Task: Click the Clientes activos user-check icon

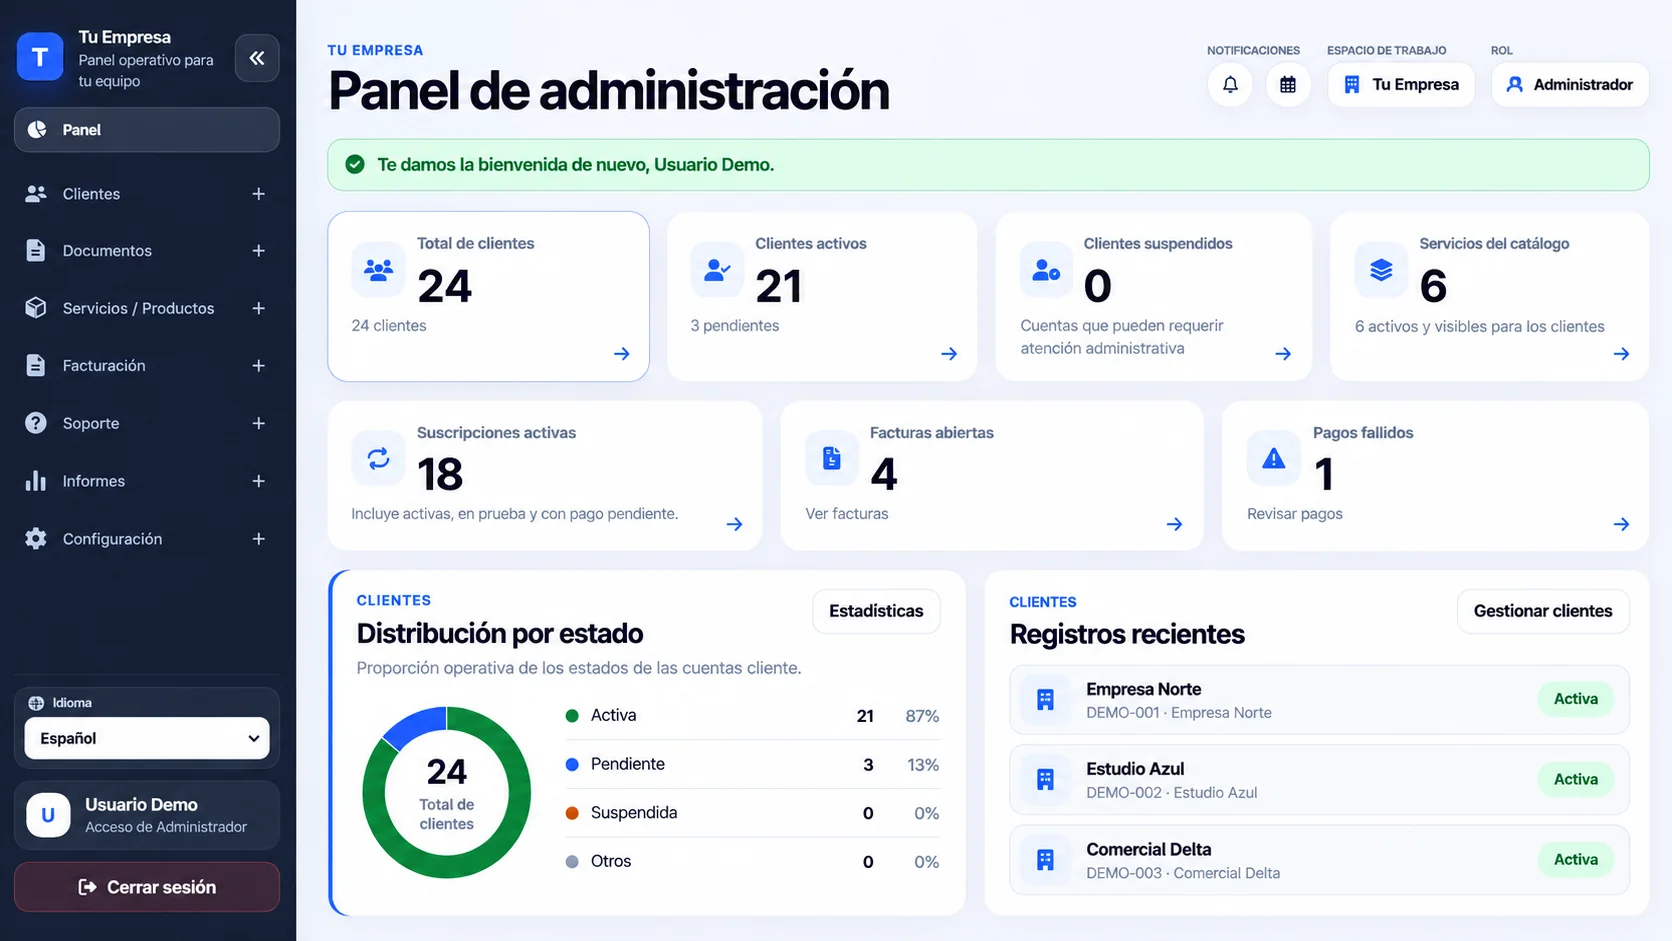Action: 717,270
